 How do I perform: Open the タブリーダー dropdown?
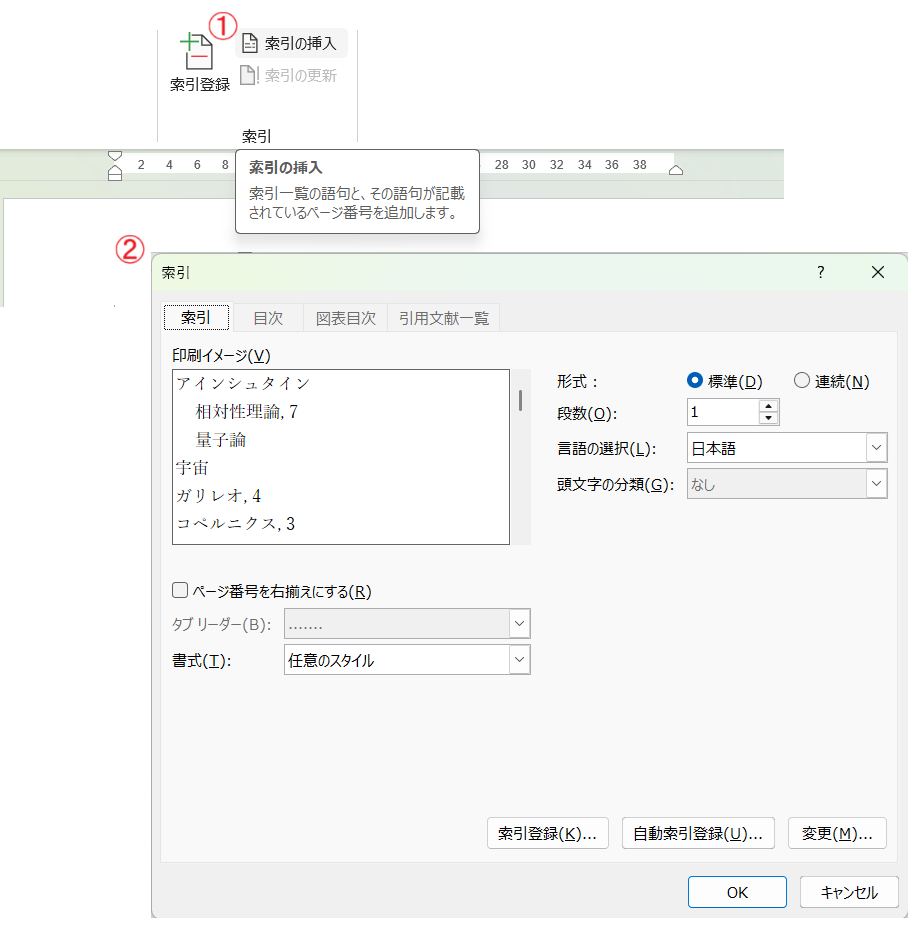coord(519,624)
